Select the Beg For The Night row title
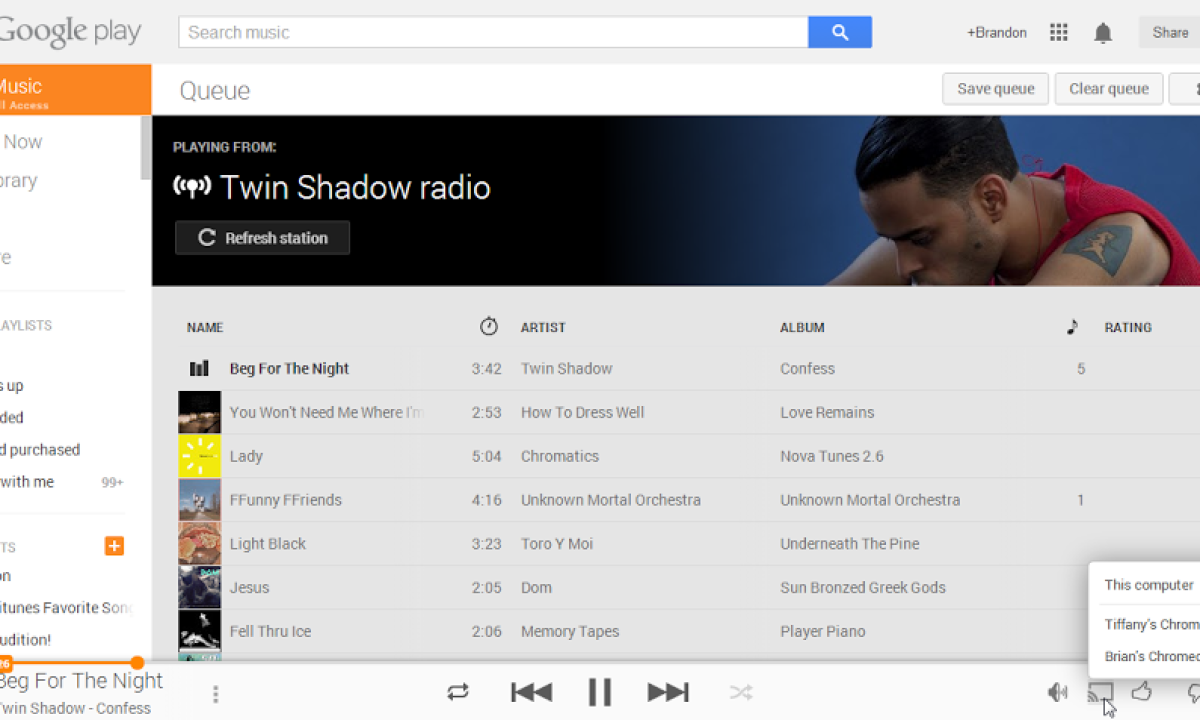The width and height of the screenshot is (1200, 720). tap(289, 368)
